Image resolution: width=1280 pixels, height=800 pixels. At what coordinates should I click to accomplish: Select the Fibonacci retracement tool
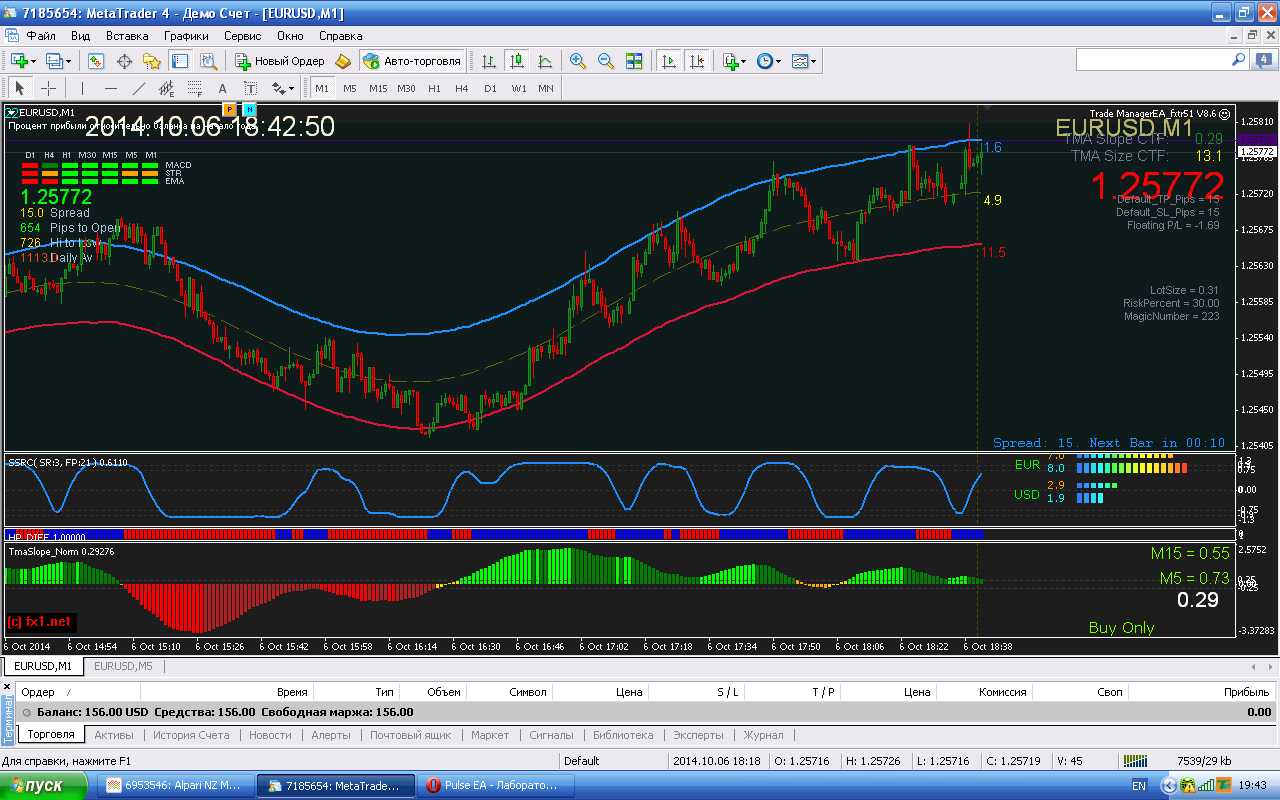[195, 88]
